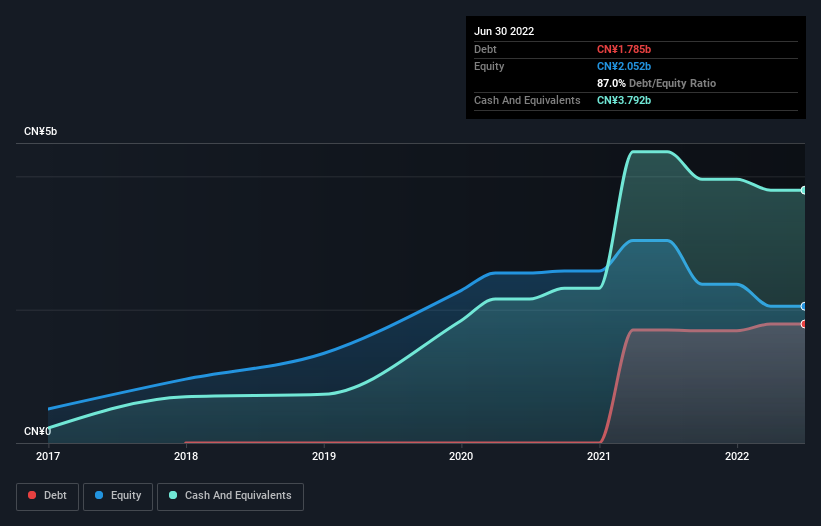Viewport: 821px width, 526px height.
Task: Click the Debt row label in tooltip
Action: tap(485, 49)
